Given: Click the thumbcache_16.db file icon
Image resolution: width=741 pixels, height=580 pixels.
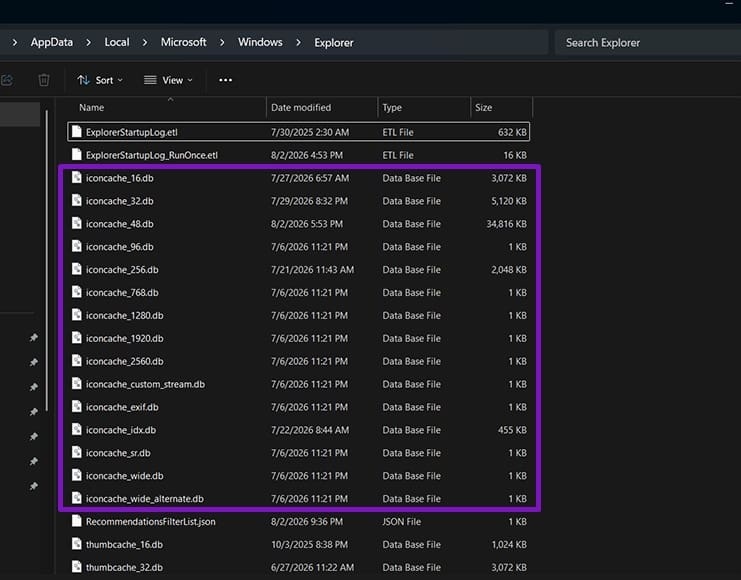Looking at the screenshot, I should (77, 544).
